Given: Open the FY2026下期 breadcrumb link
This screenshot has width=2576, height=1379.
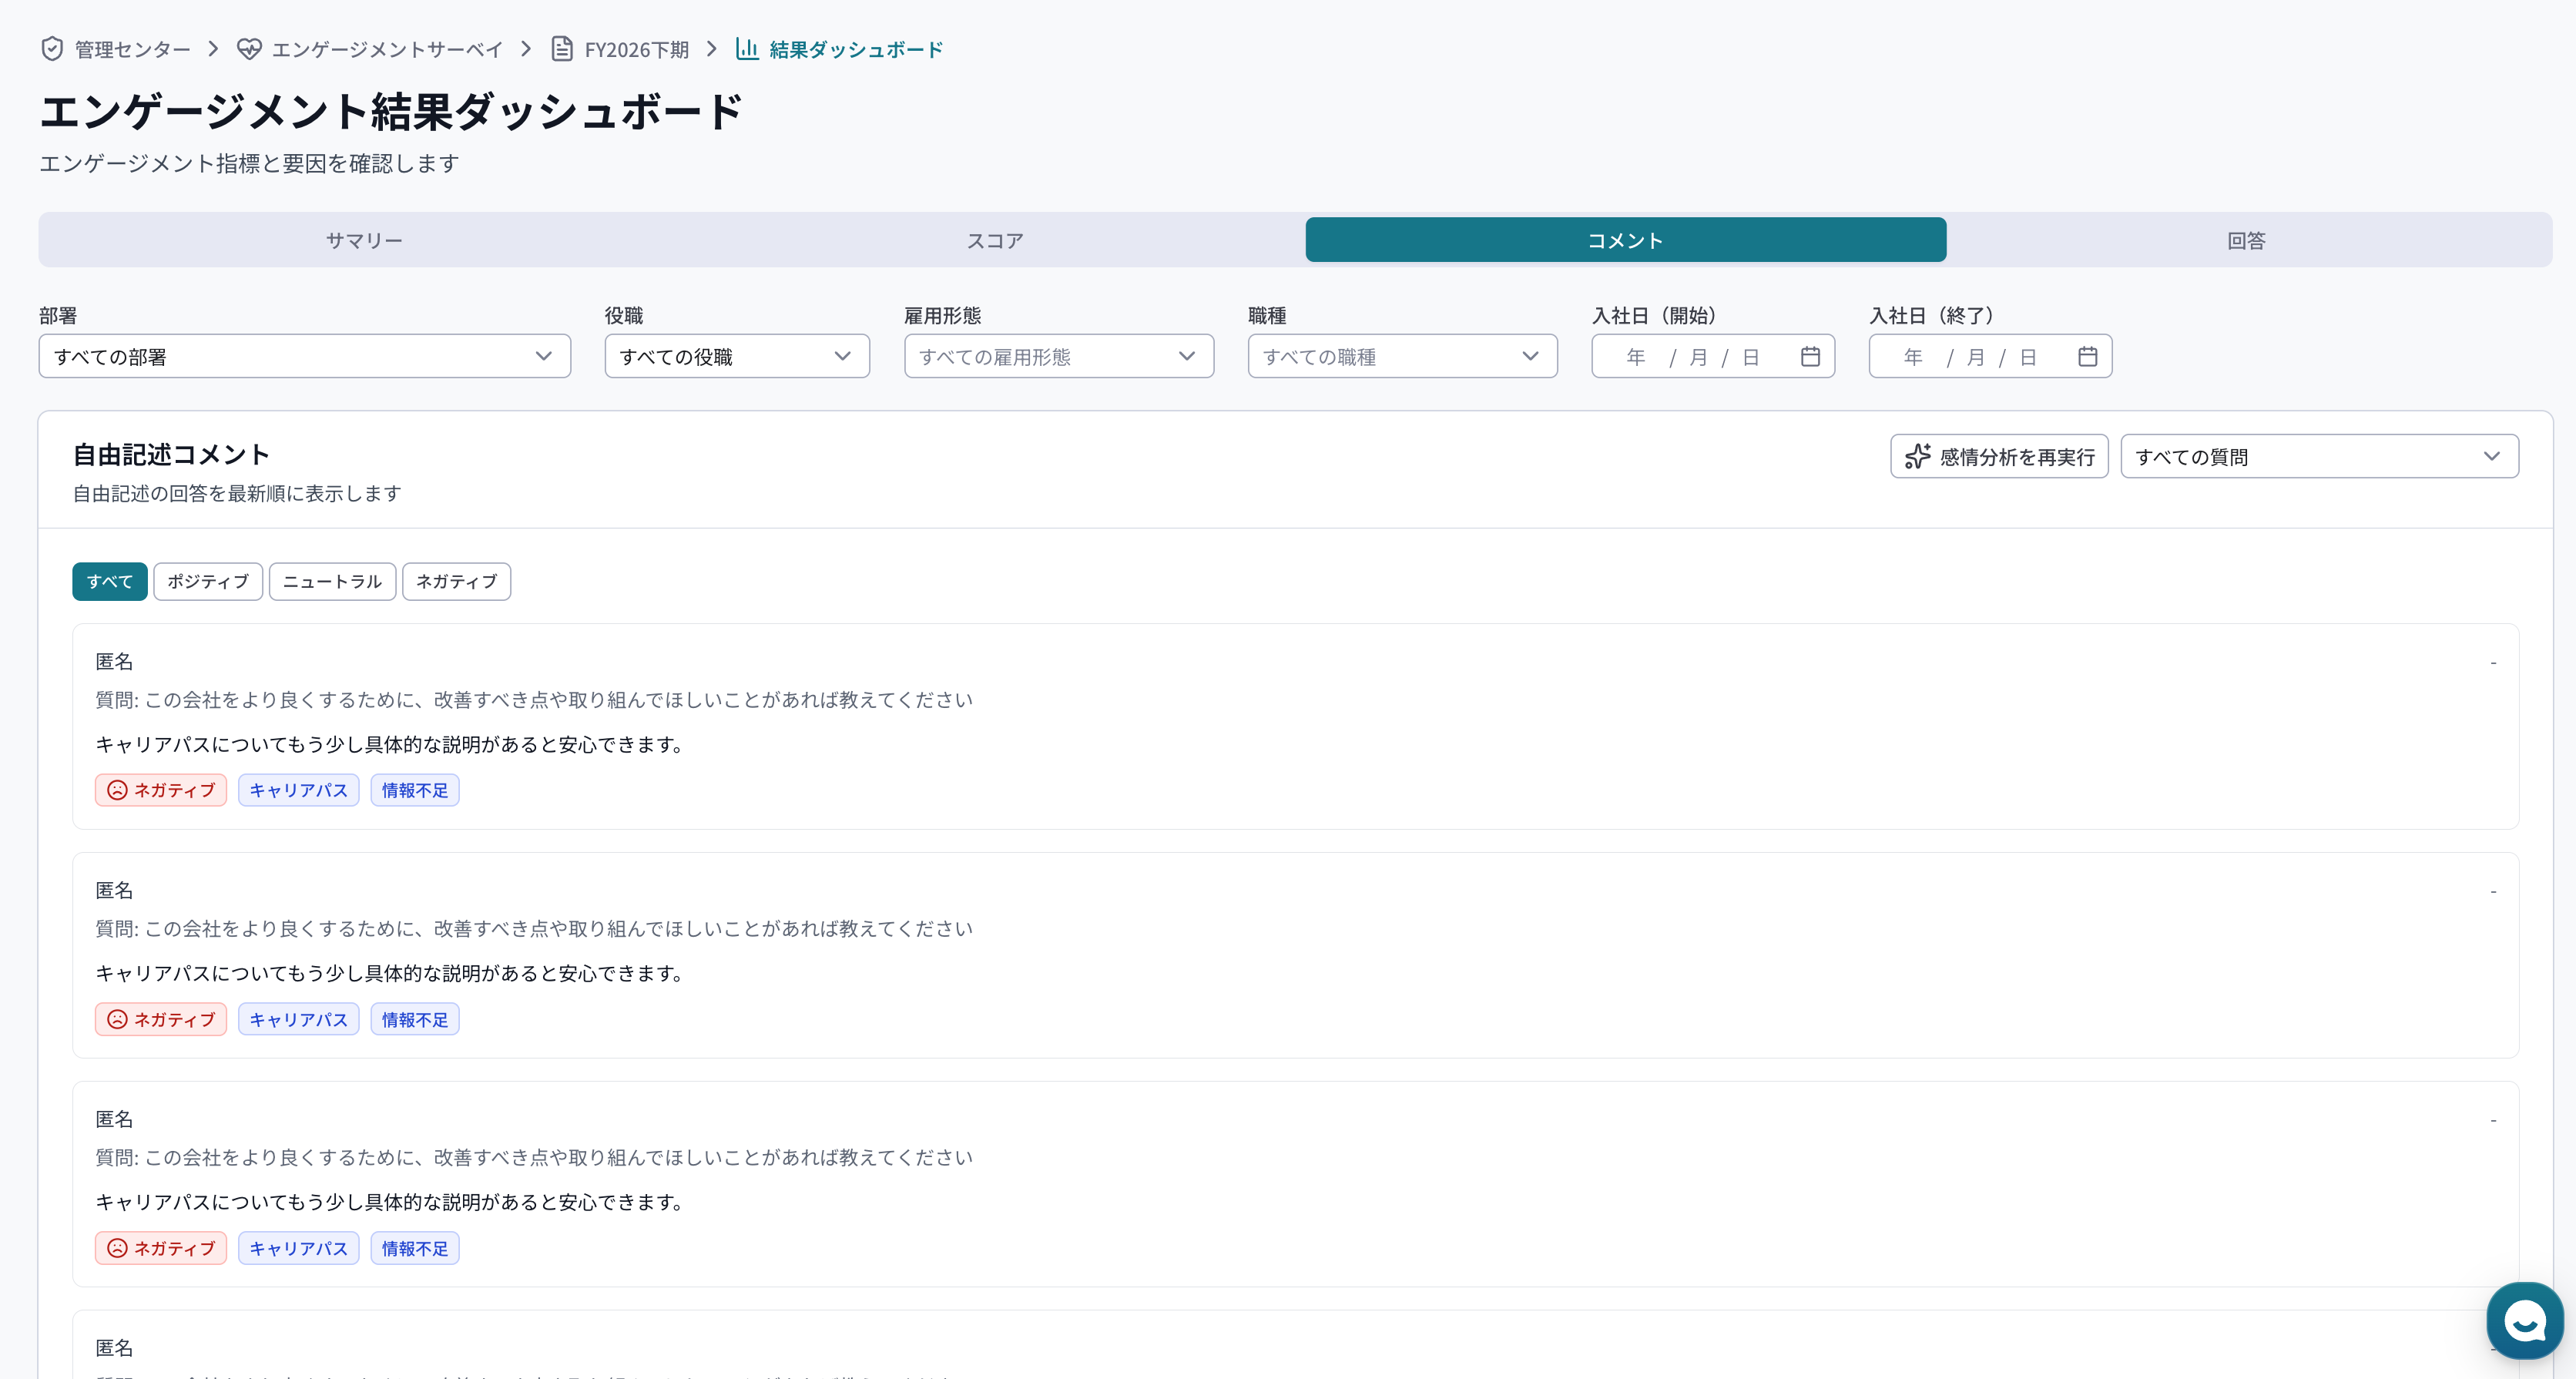Looking at the screenshot, I should click(x=636, y=48).
